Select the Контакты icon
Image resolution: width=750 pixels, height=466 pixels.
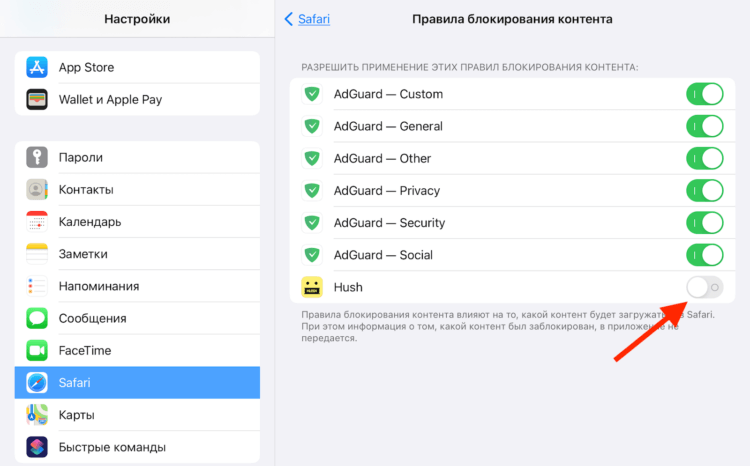click(x=38, y=190)
